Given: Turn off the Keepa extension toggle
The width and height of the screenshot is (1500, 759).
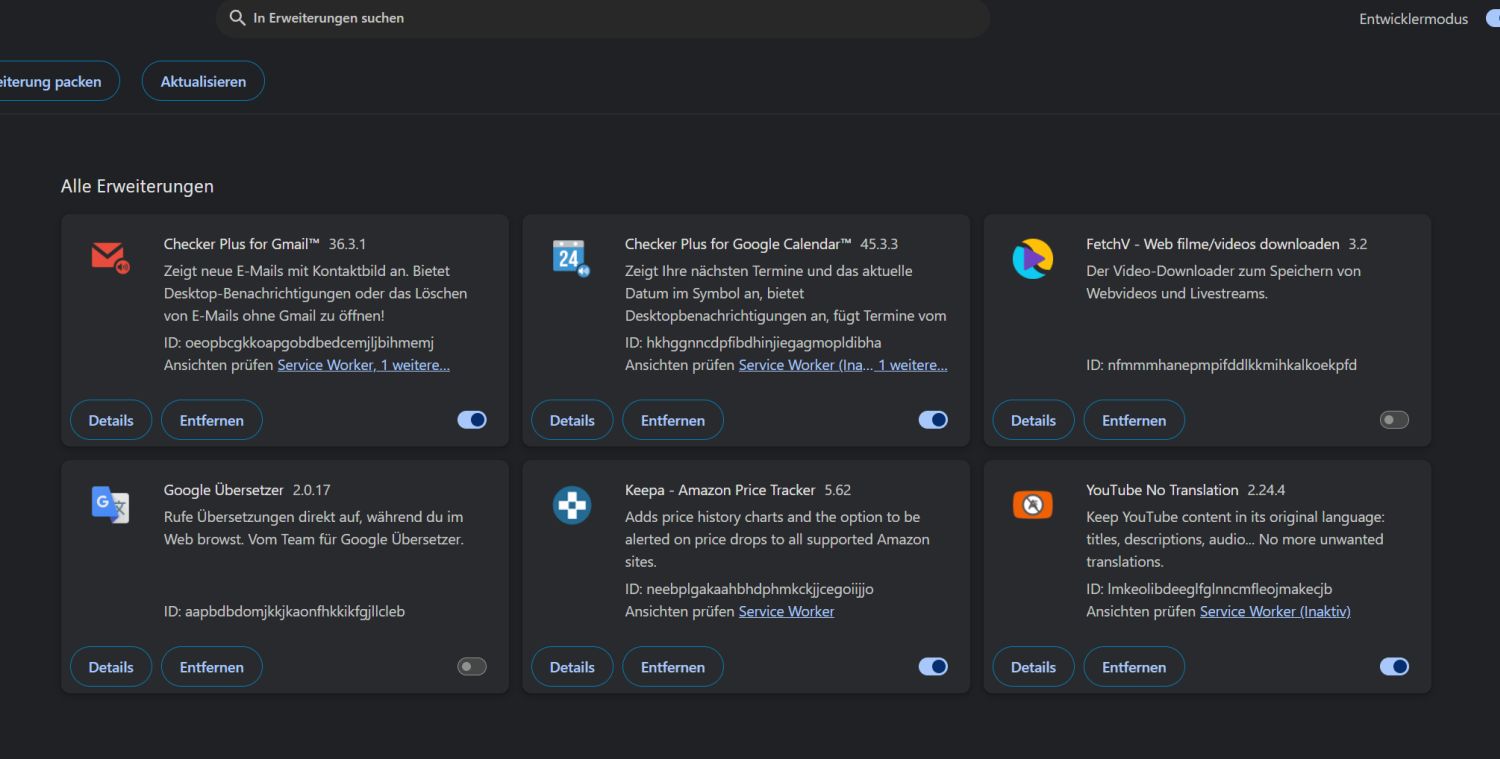Looking at the screenshot, I should point(933,666).
